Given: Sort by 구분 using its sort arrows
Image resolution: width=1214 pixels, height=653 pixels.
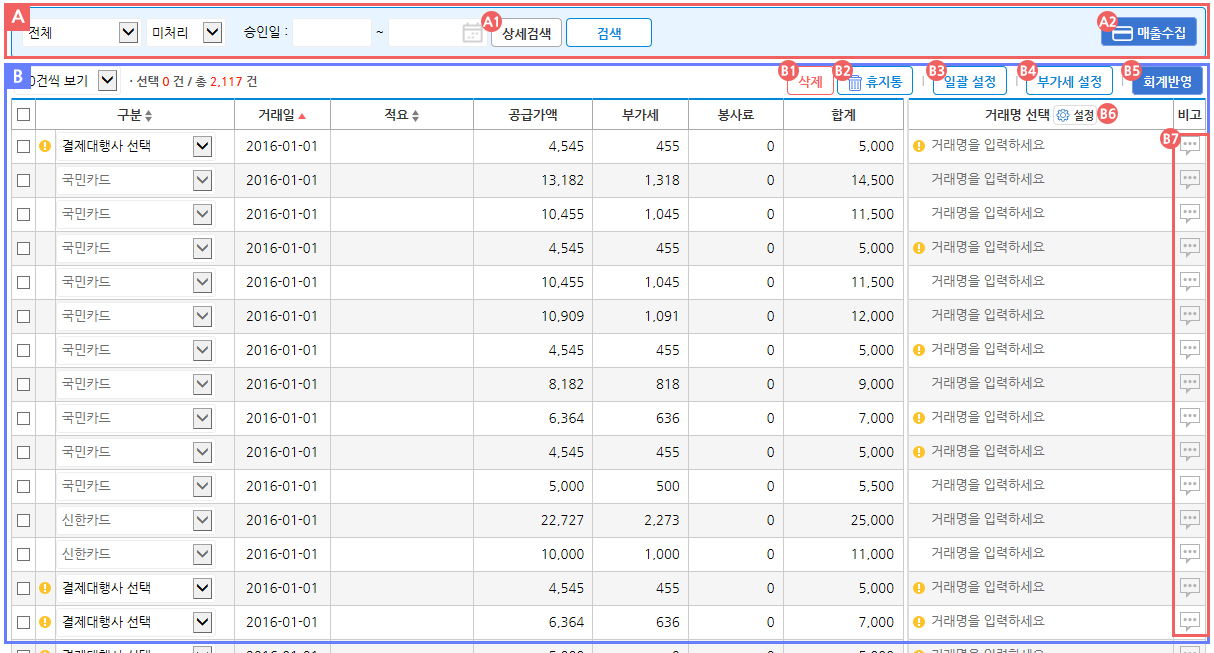Looking at the screenshot, I should click(x=148, y=116).
